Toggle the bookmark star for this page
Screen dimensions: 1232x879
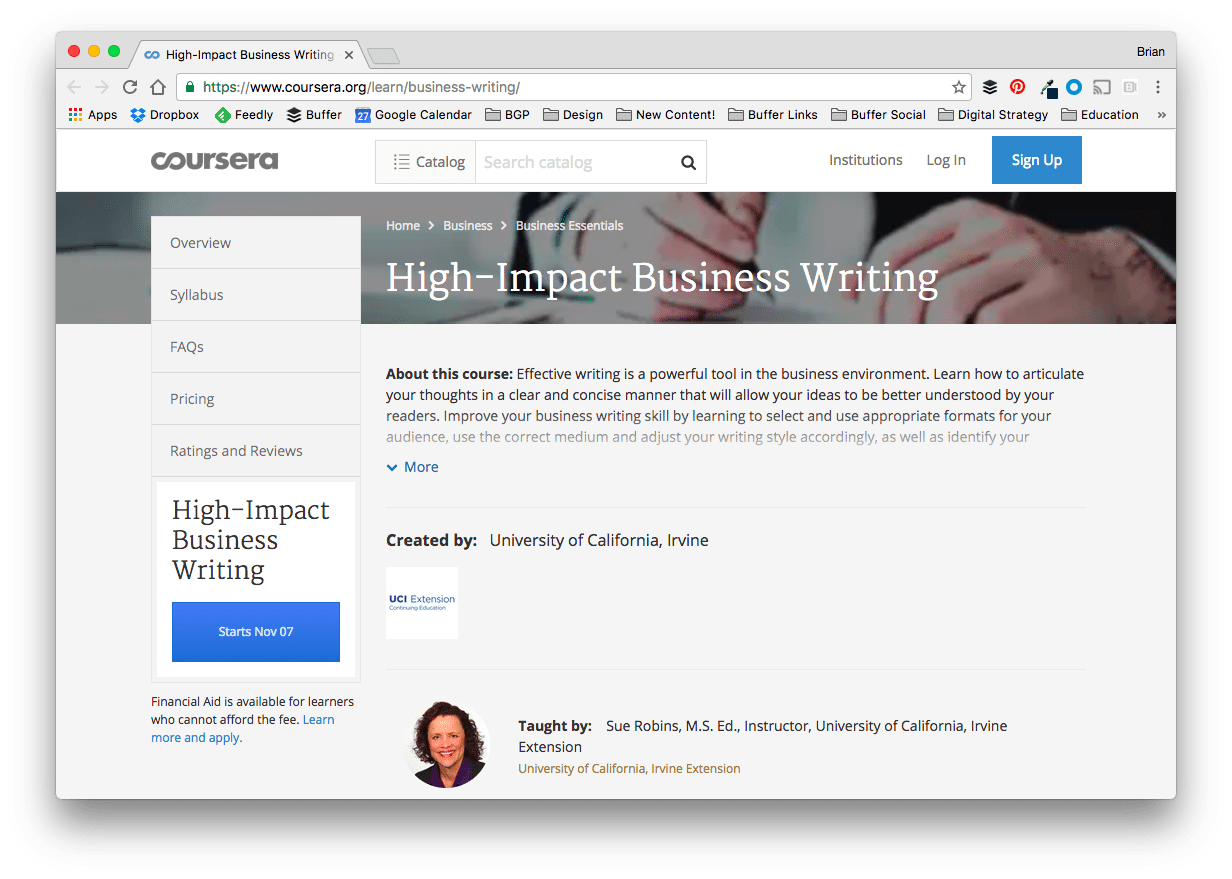coord(959,87)
